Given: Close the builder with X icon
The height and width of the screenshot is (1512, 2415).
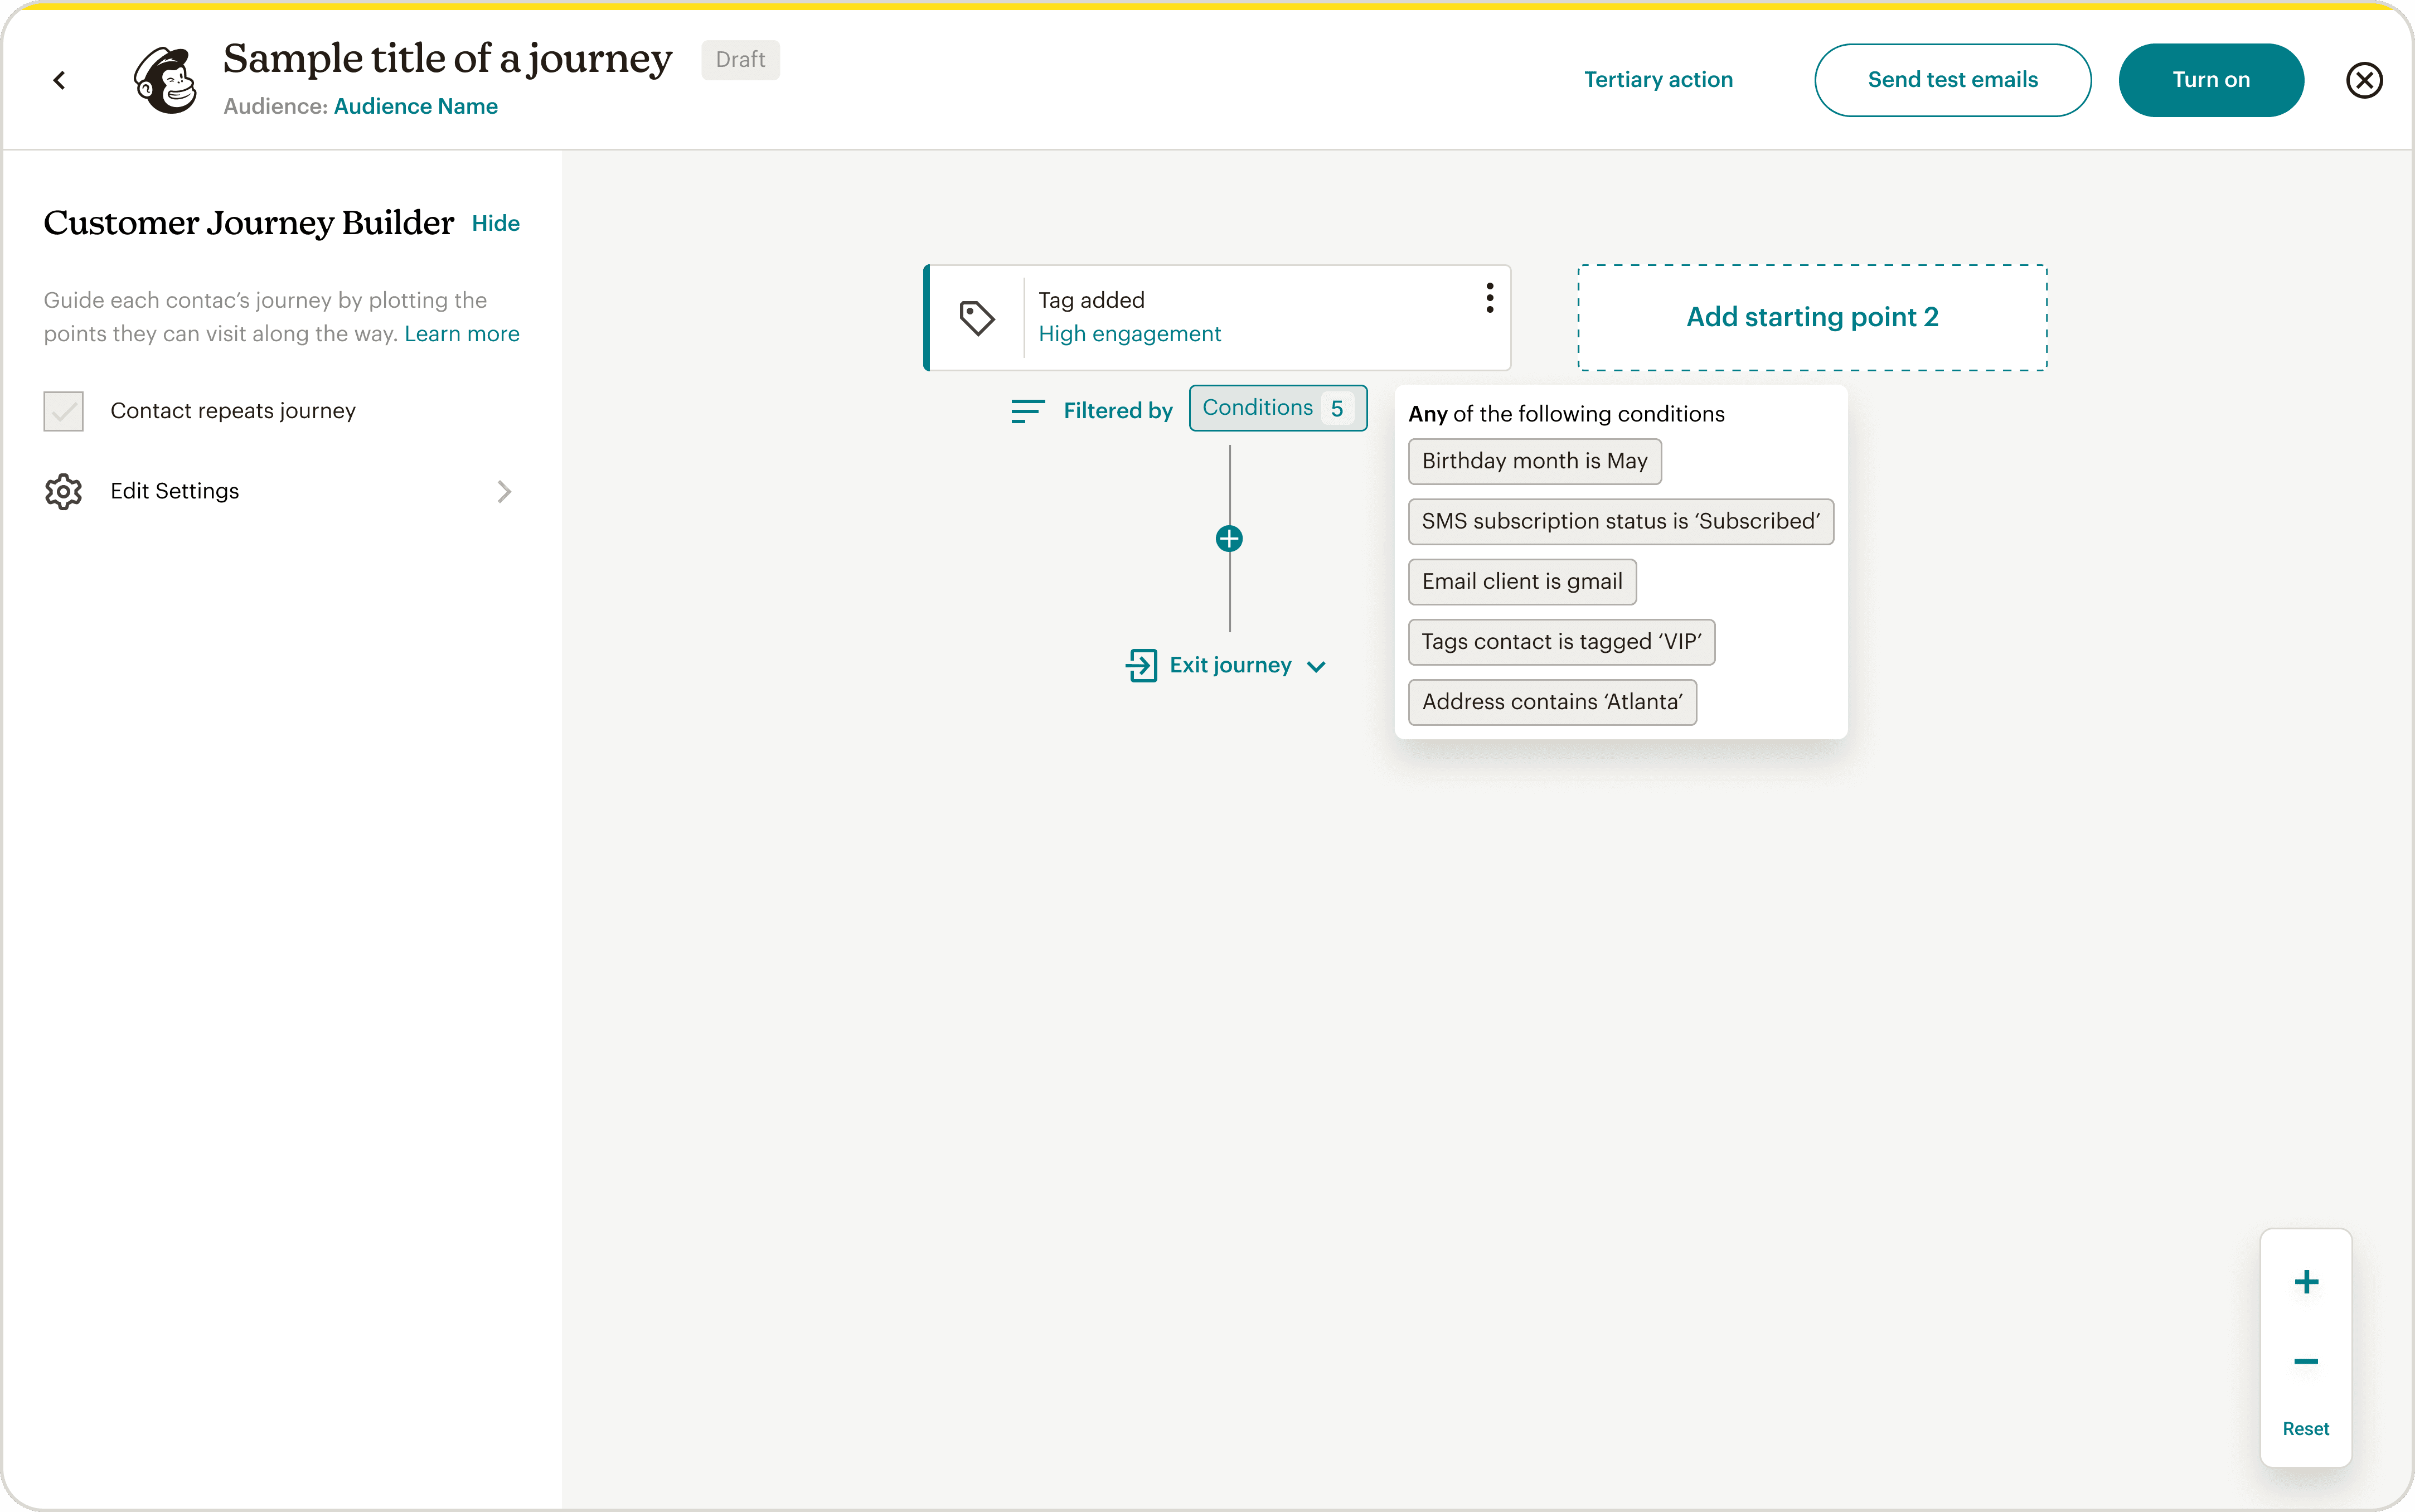Looking at the screenshot, I should pyautogui.click(x=2364, y=80).
